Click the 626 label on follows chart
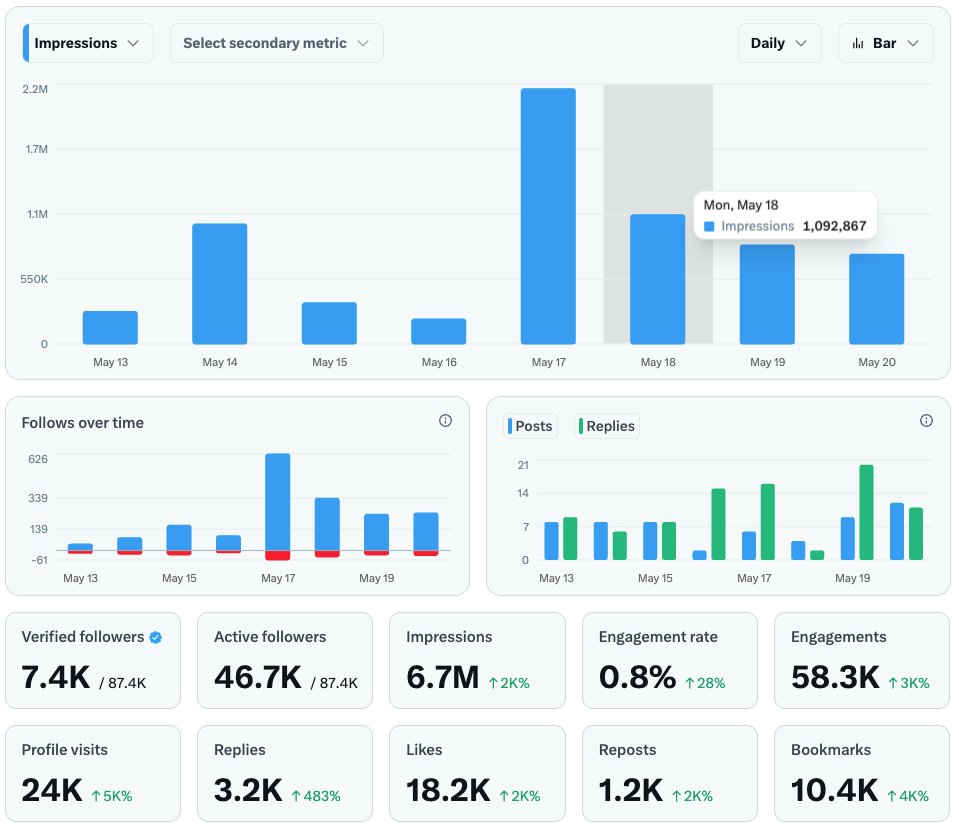The height and width of the screenshot is (830, 959). [38, 459]
